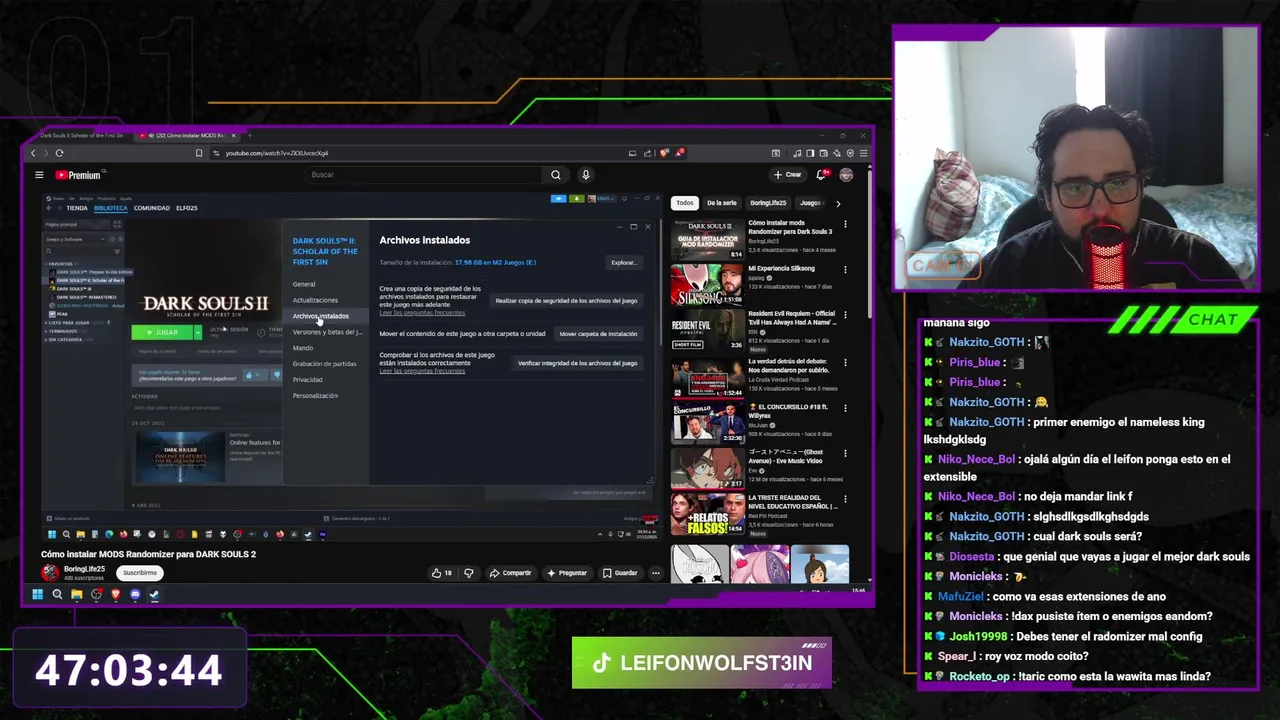The height and width of the screenshot is (720, 1280).
Task: Click Realizar copia de seguridad button
Action: tap(566, 300)
